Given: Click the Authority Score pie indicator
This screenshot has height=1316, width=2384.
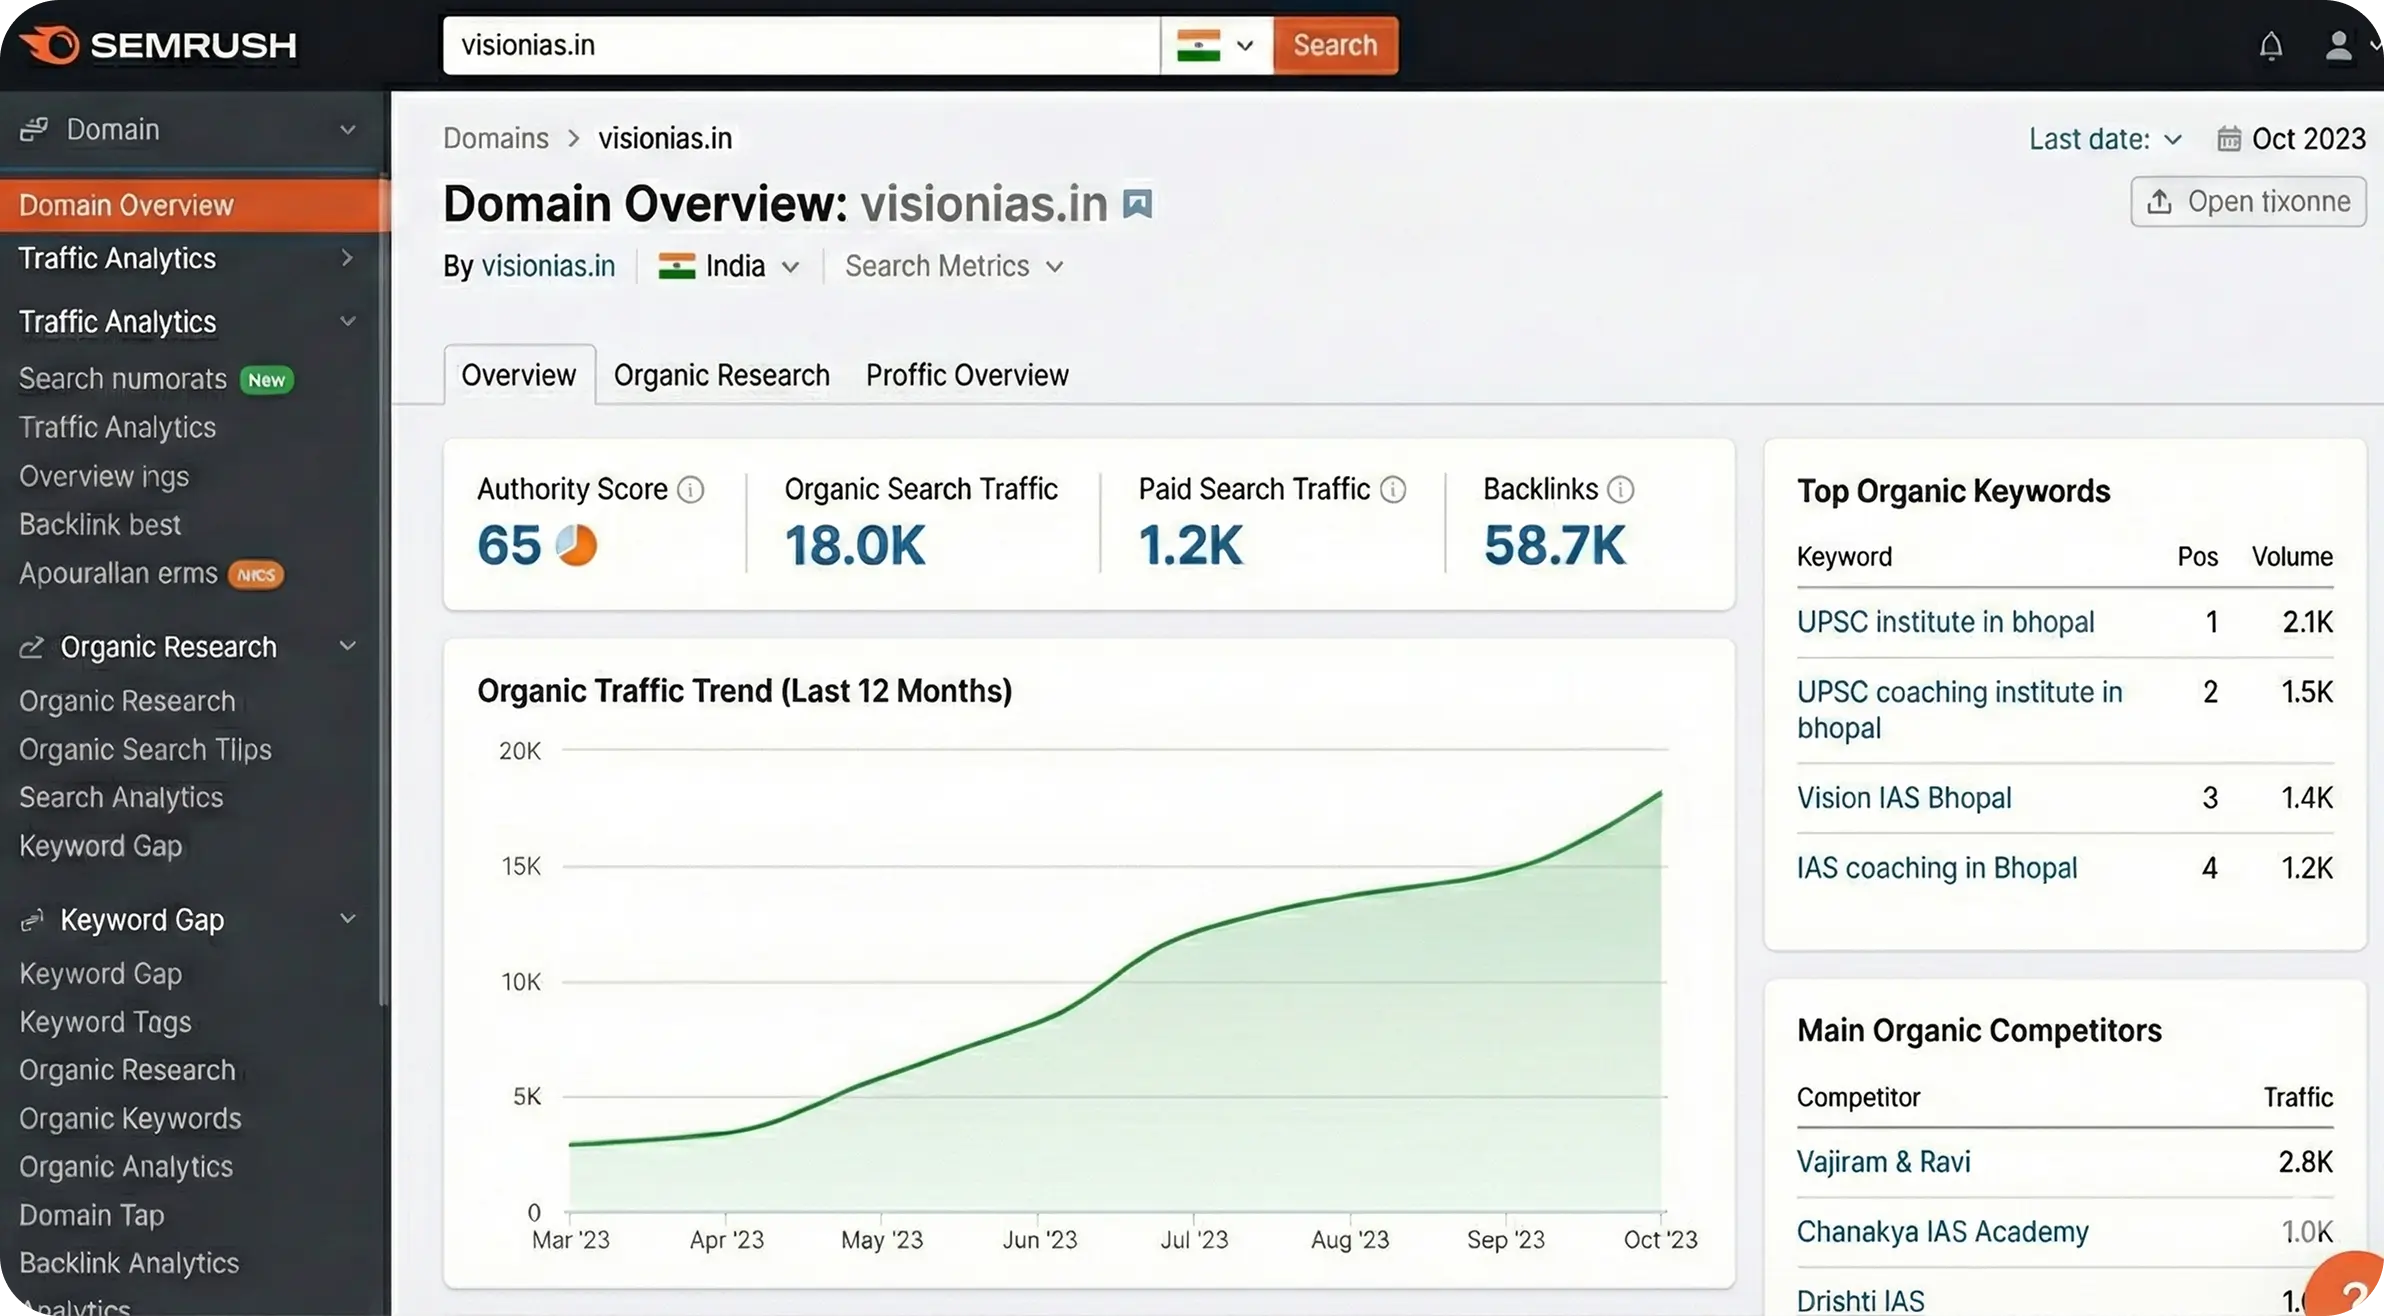Looking at the screenshot, I should (576, 545).
